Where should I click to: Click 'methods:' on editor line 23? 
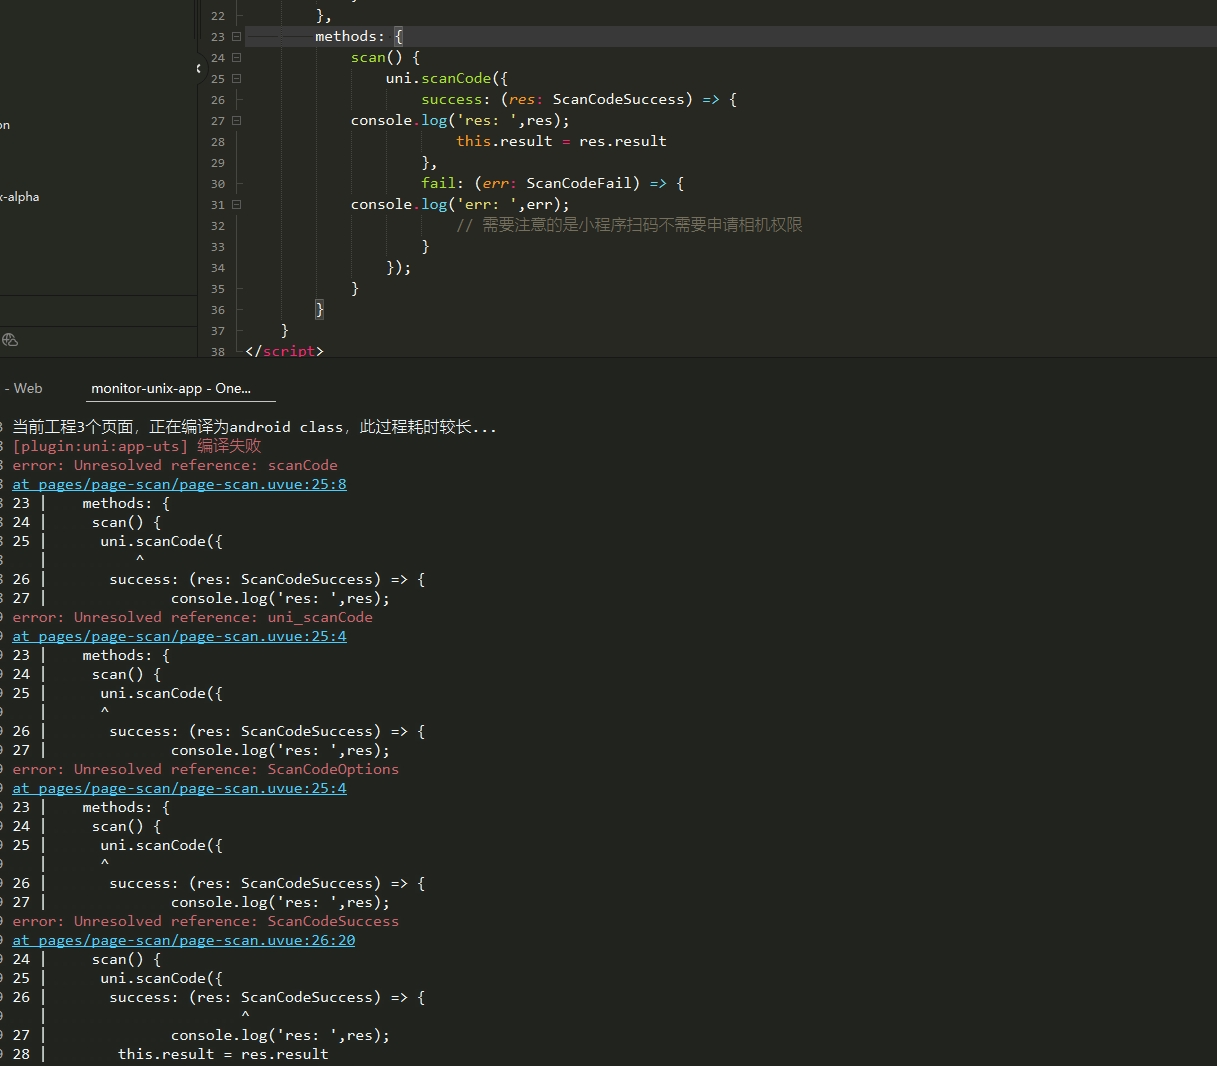349,36
